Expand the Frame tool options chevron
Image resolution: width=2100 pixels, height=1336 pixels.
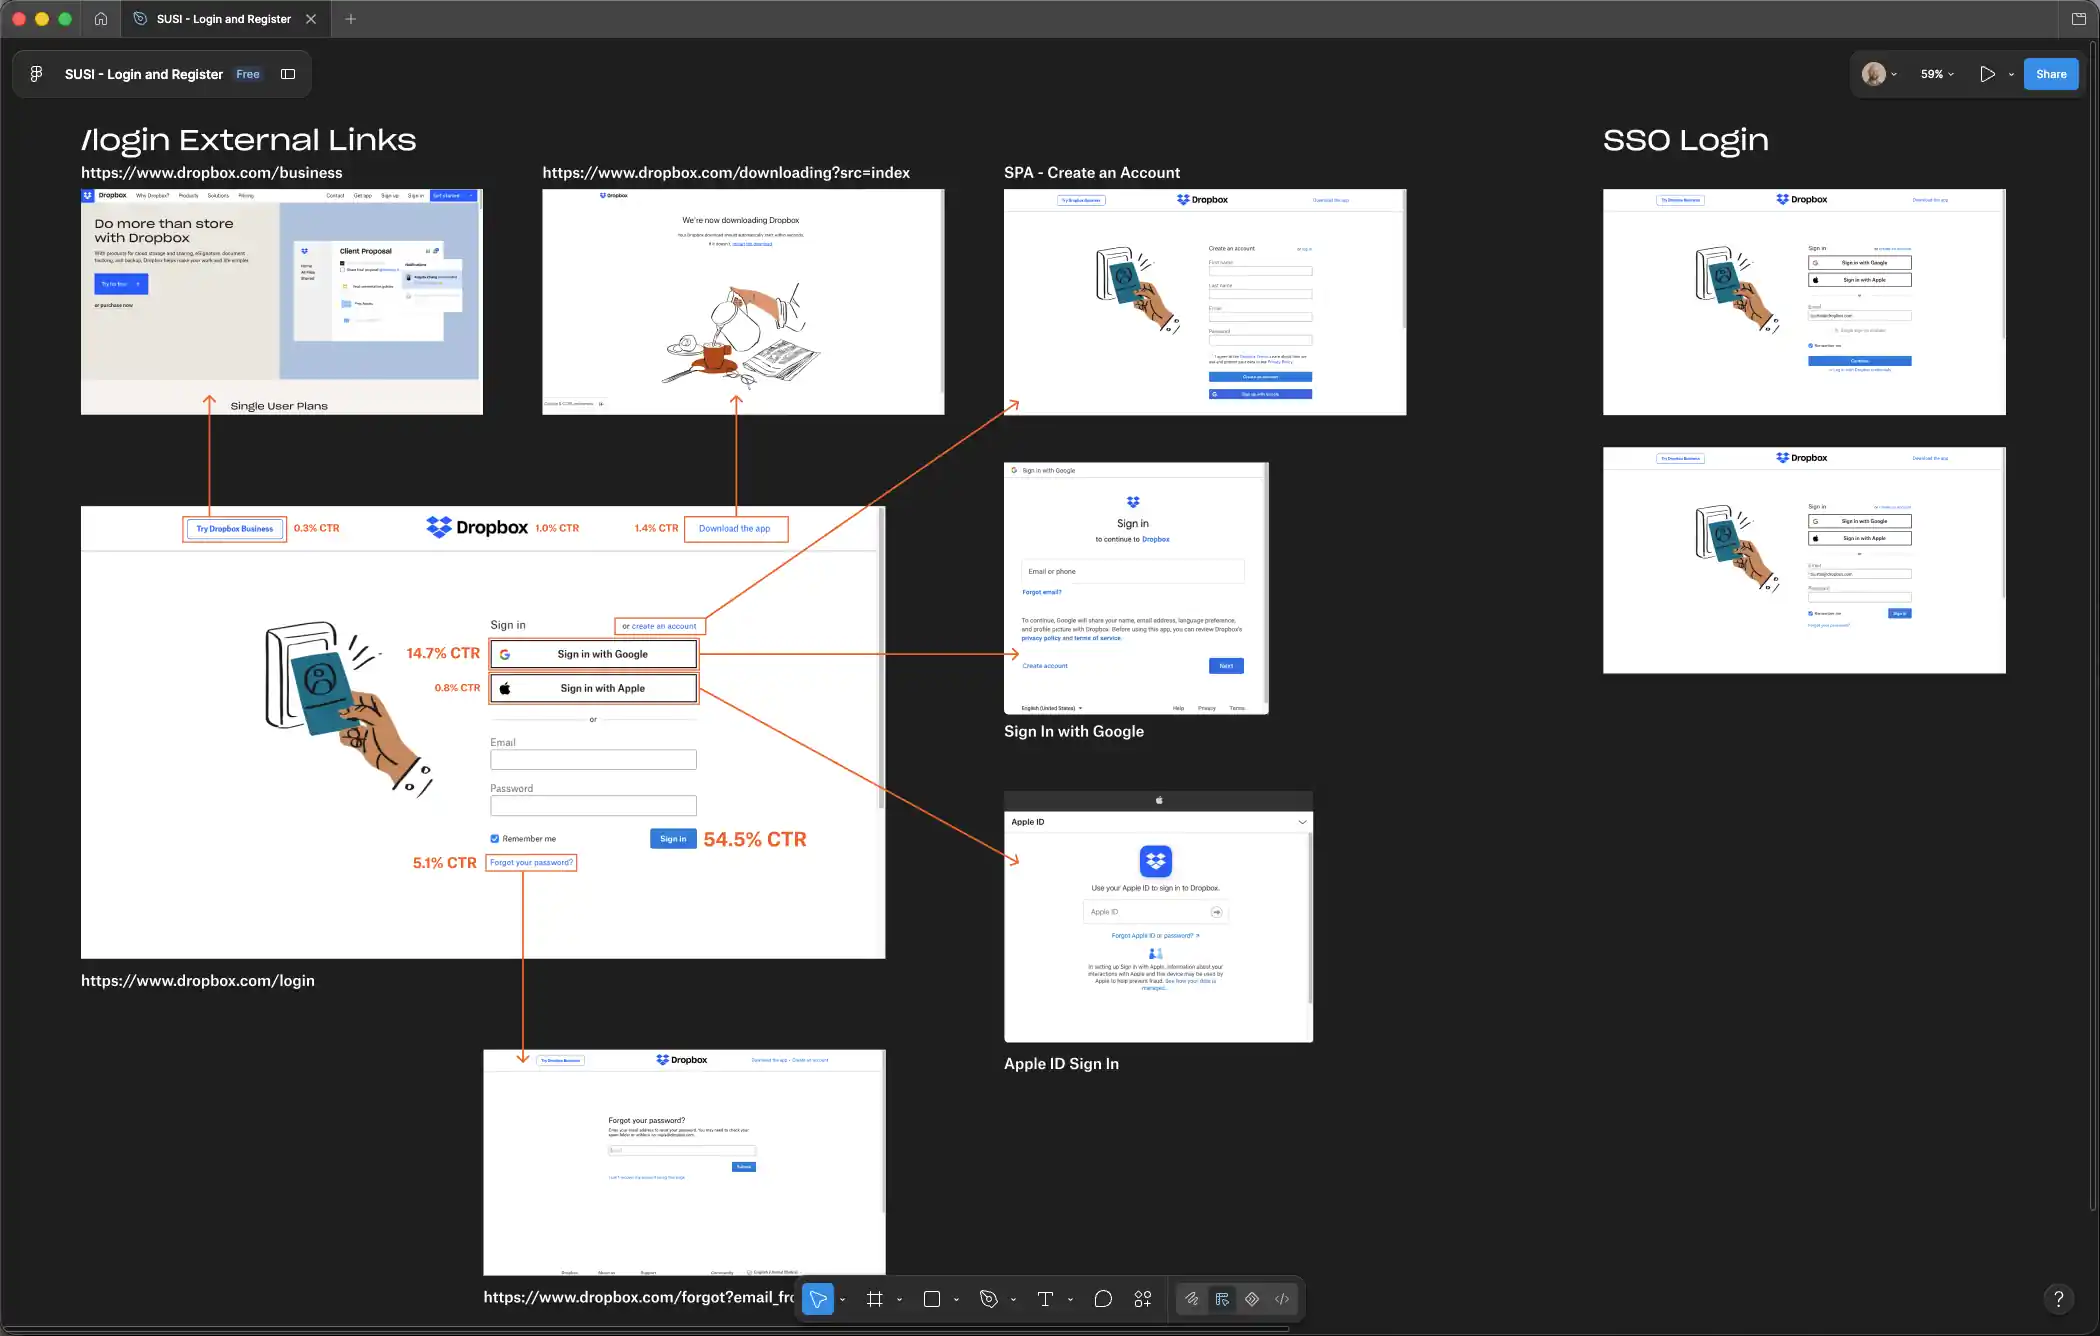coord(899,1299)
